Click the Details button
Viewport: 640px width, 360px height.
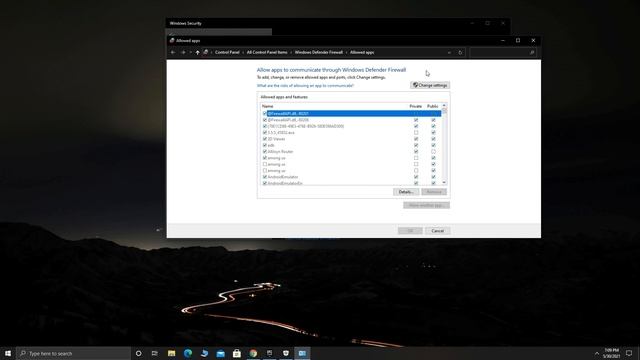click(406, 192)
